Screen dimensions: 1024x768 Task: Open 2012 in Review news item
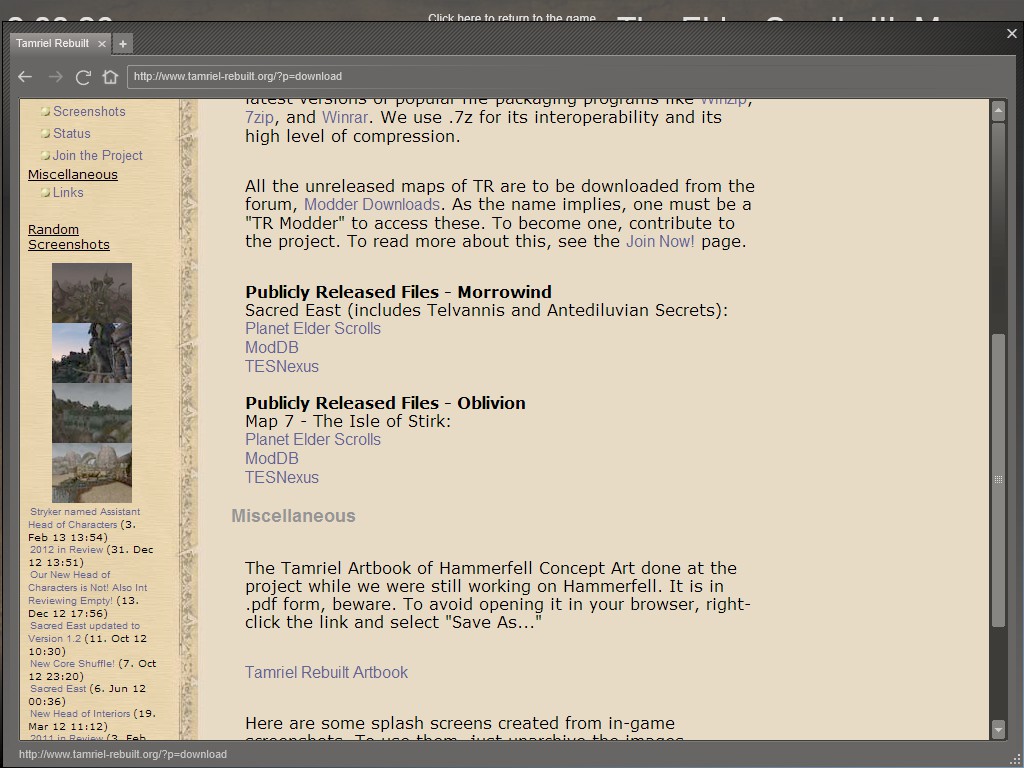(67, 550)
